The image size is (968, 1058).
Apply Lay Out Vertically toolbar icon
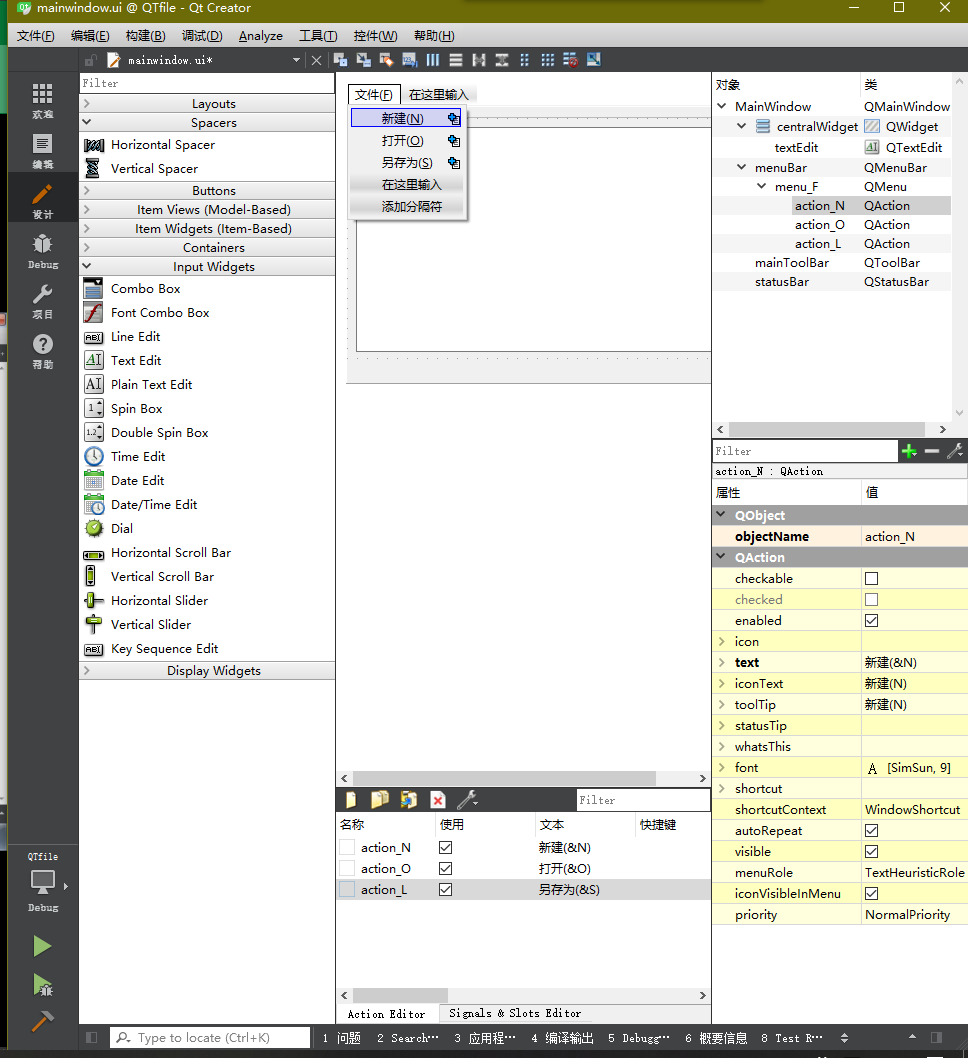456,60
